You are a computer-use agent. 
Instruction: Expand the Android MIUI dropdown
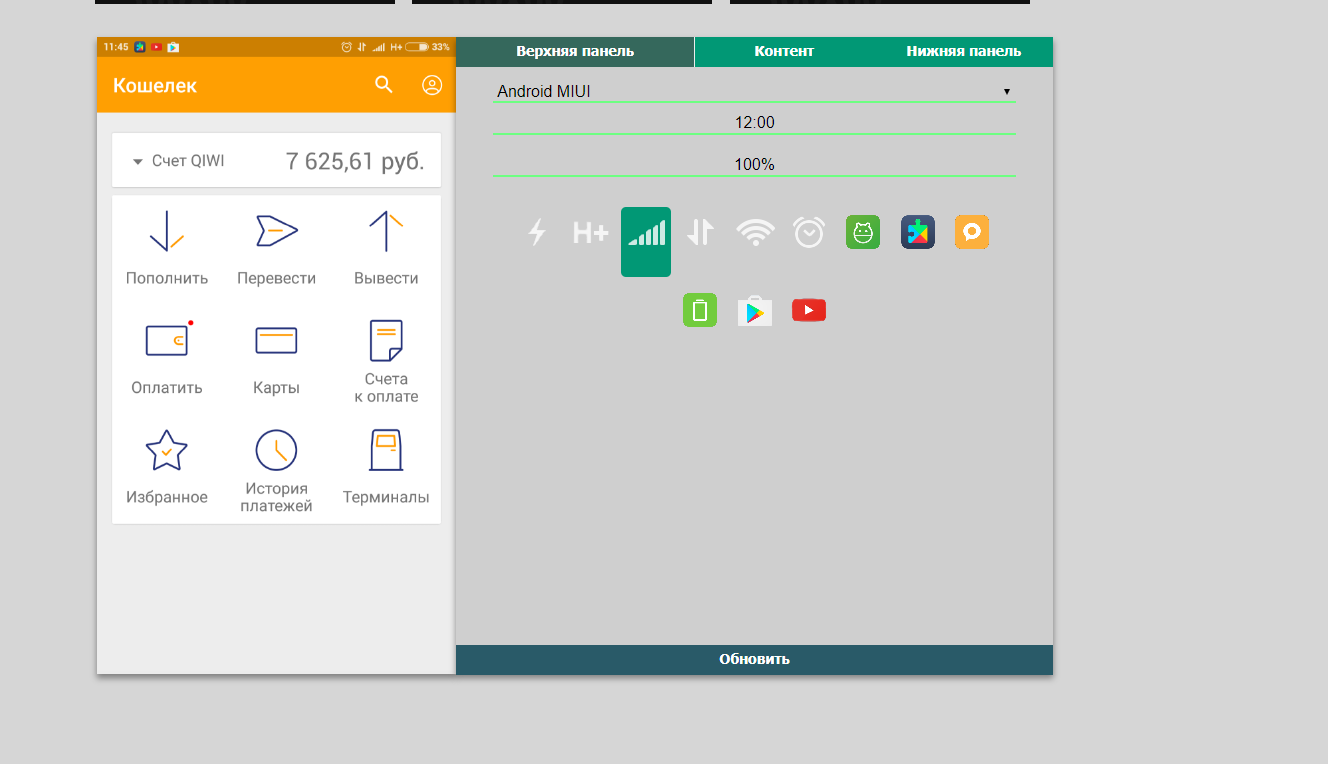[x=754, y=91]
